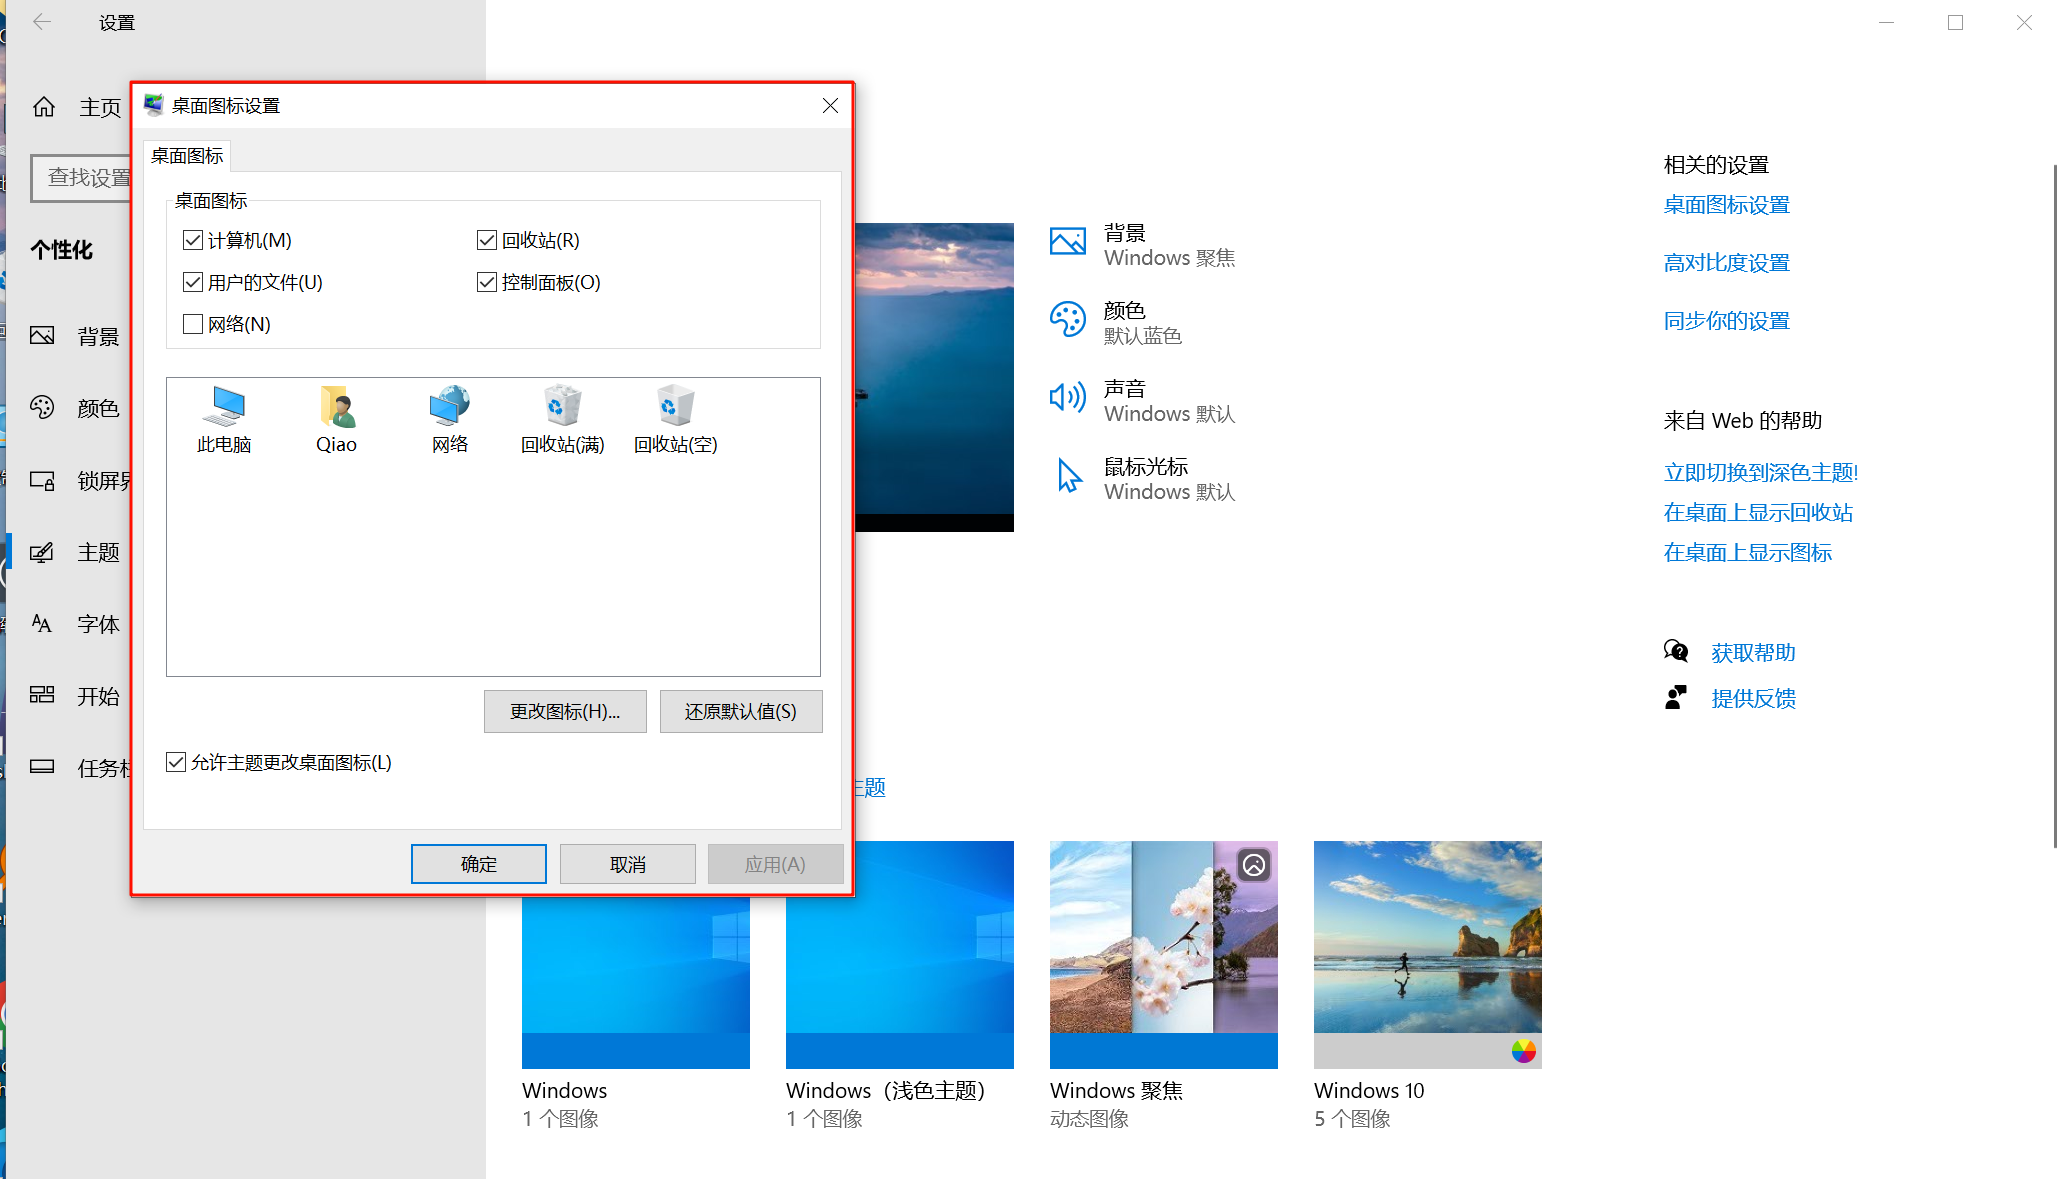
Task: Uncheck the 控制面板(O) checkbox
Action: tap(487, 282)
